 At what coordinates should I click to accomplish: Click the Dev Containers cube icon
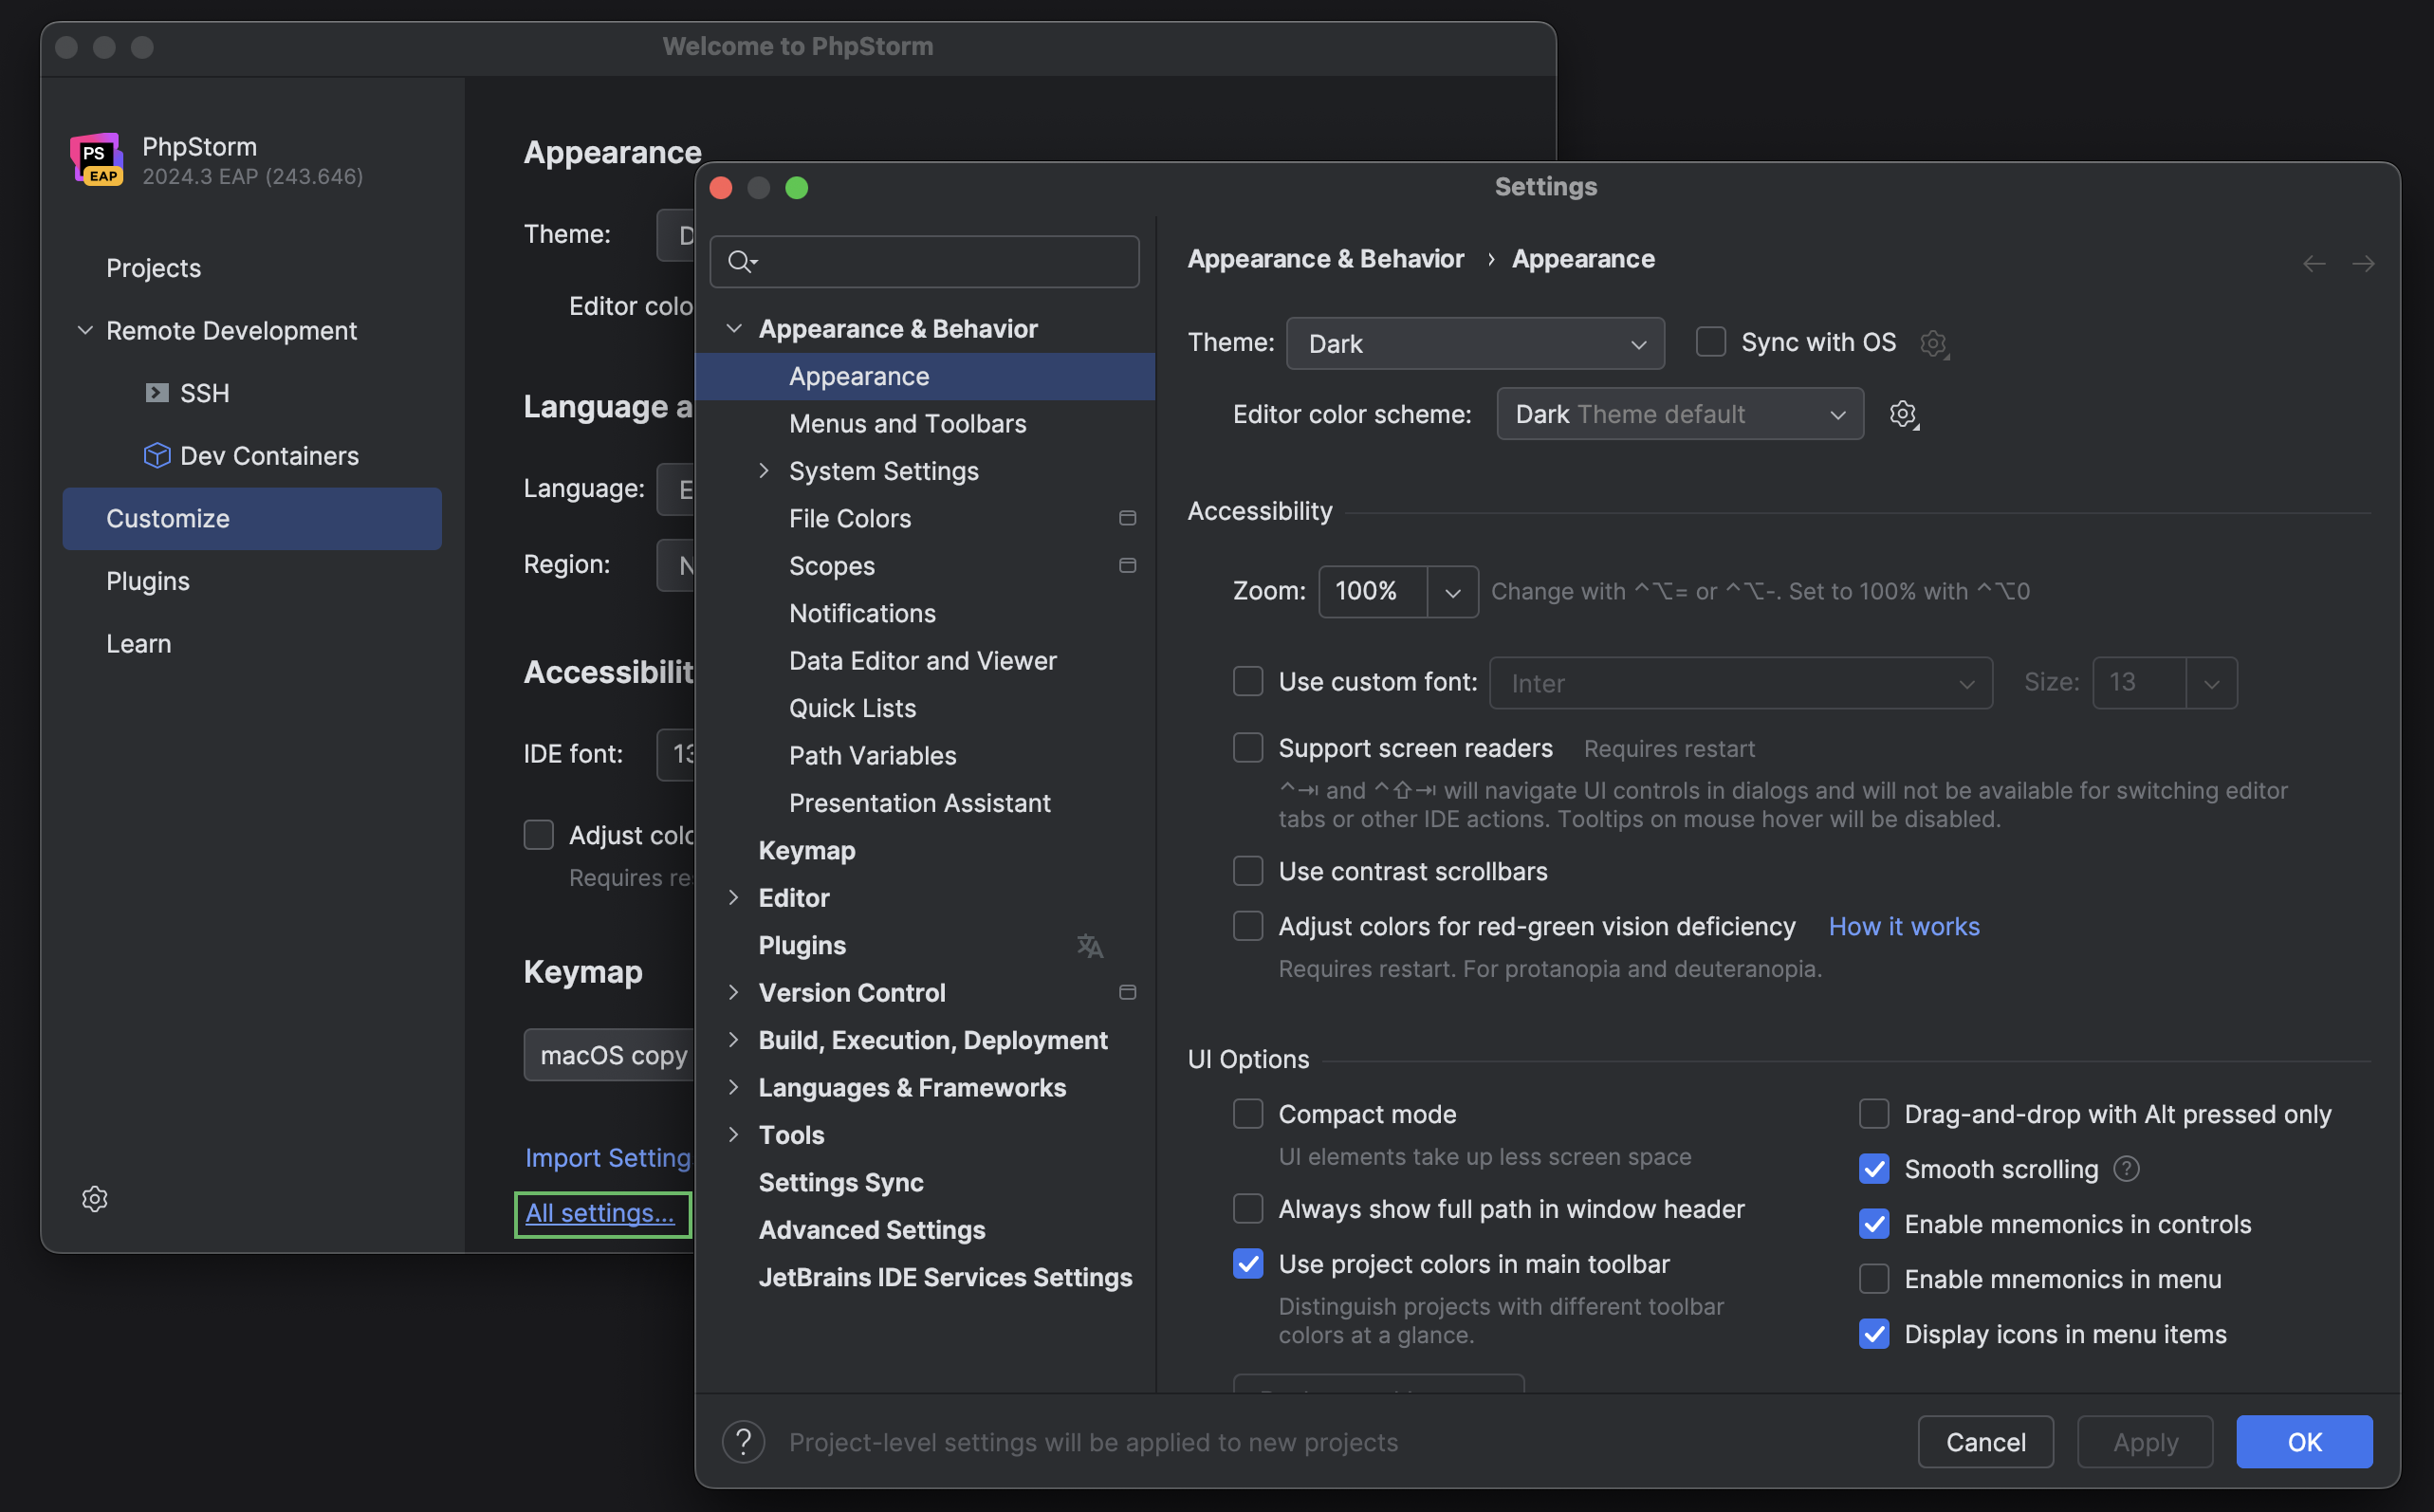pos(157,455)
